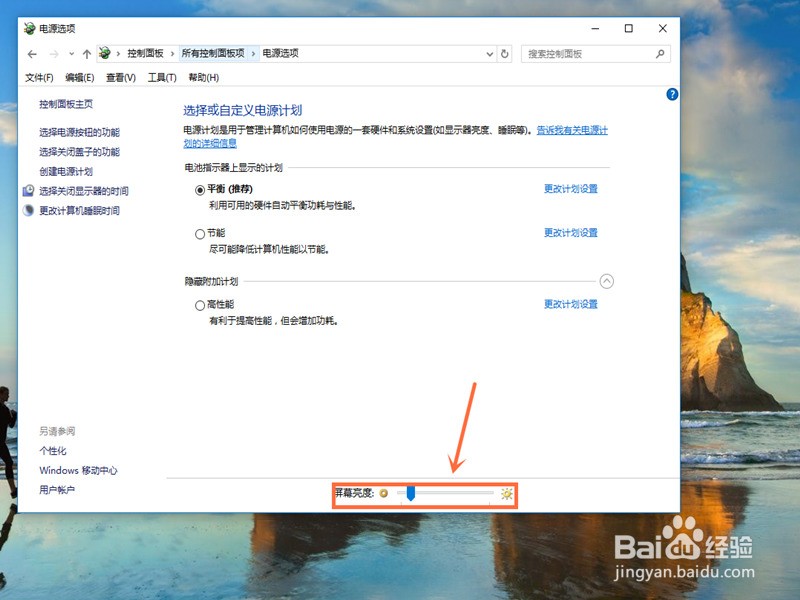Screen dimensions: 800x600
Task: Click the refresh button beside address bar
Action: 505,54
